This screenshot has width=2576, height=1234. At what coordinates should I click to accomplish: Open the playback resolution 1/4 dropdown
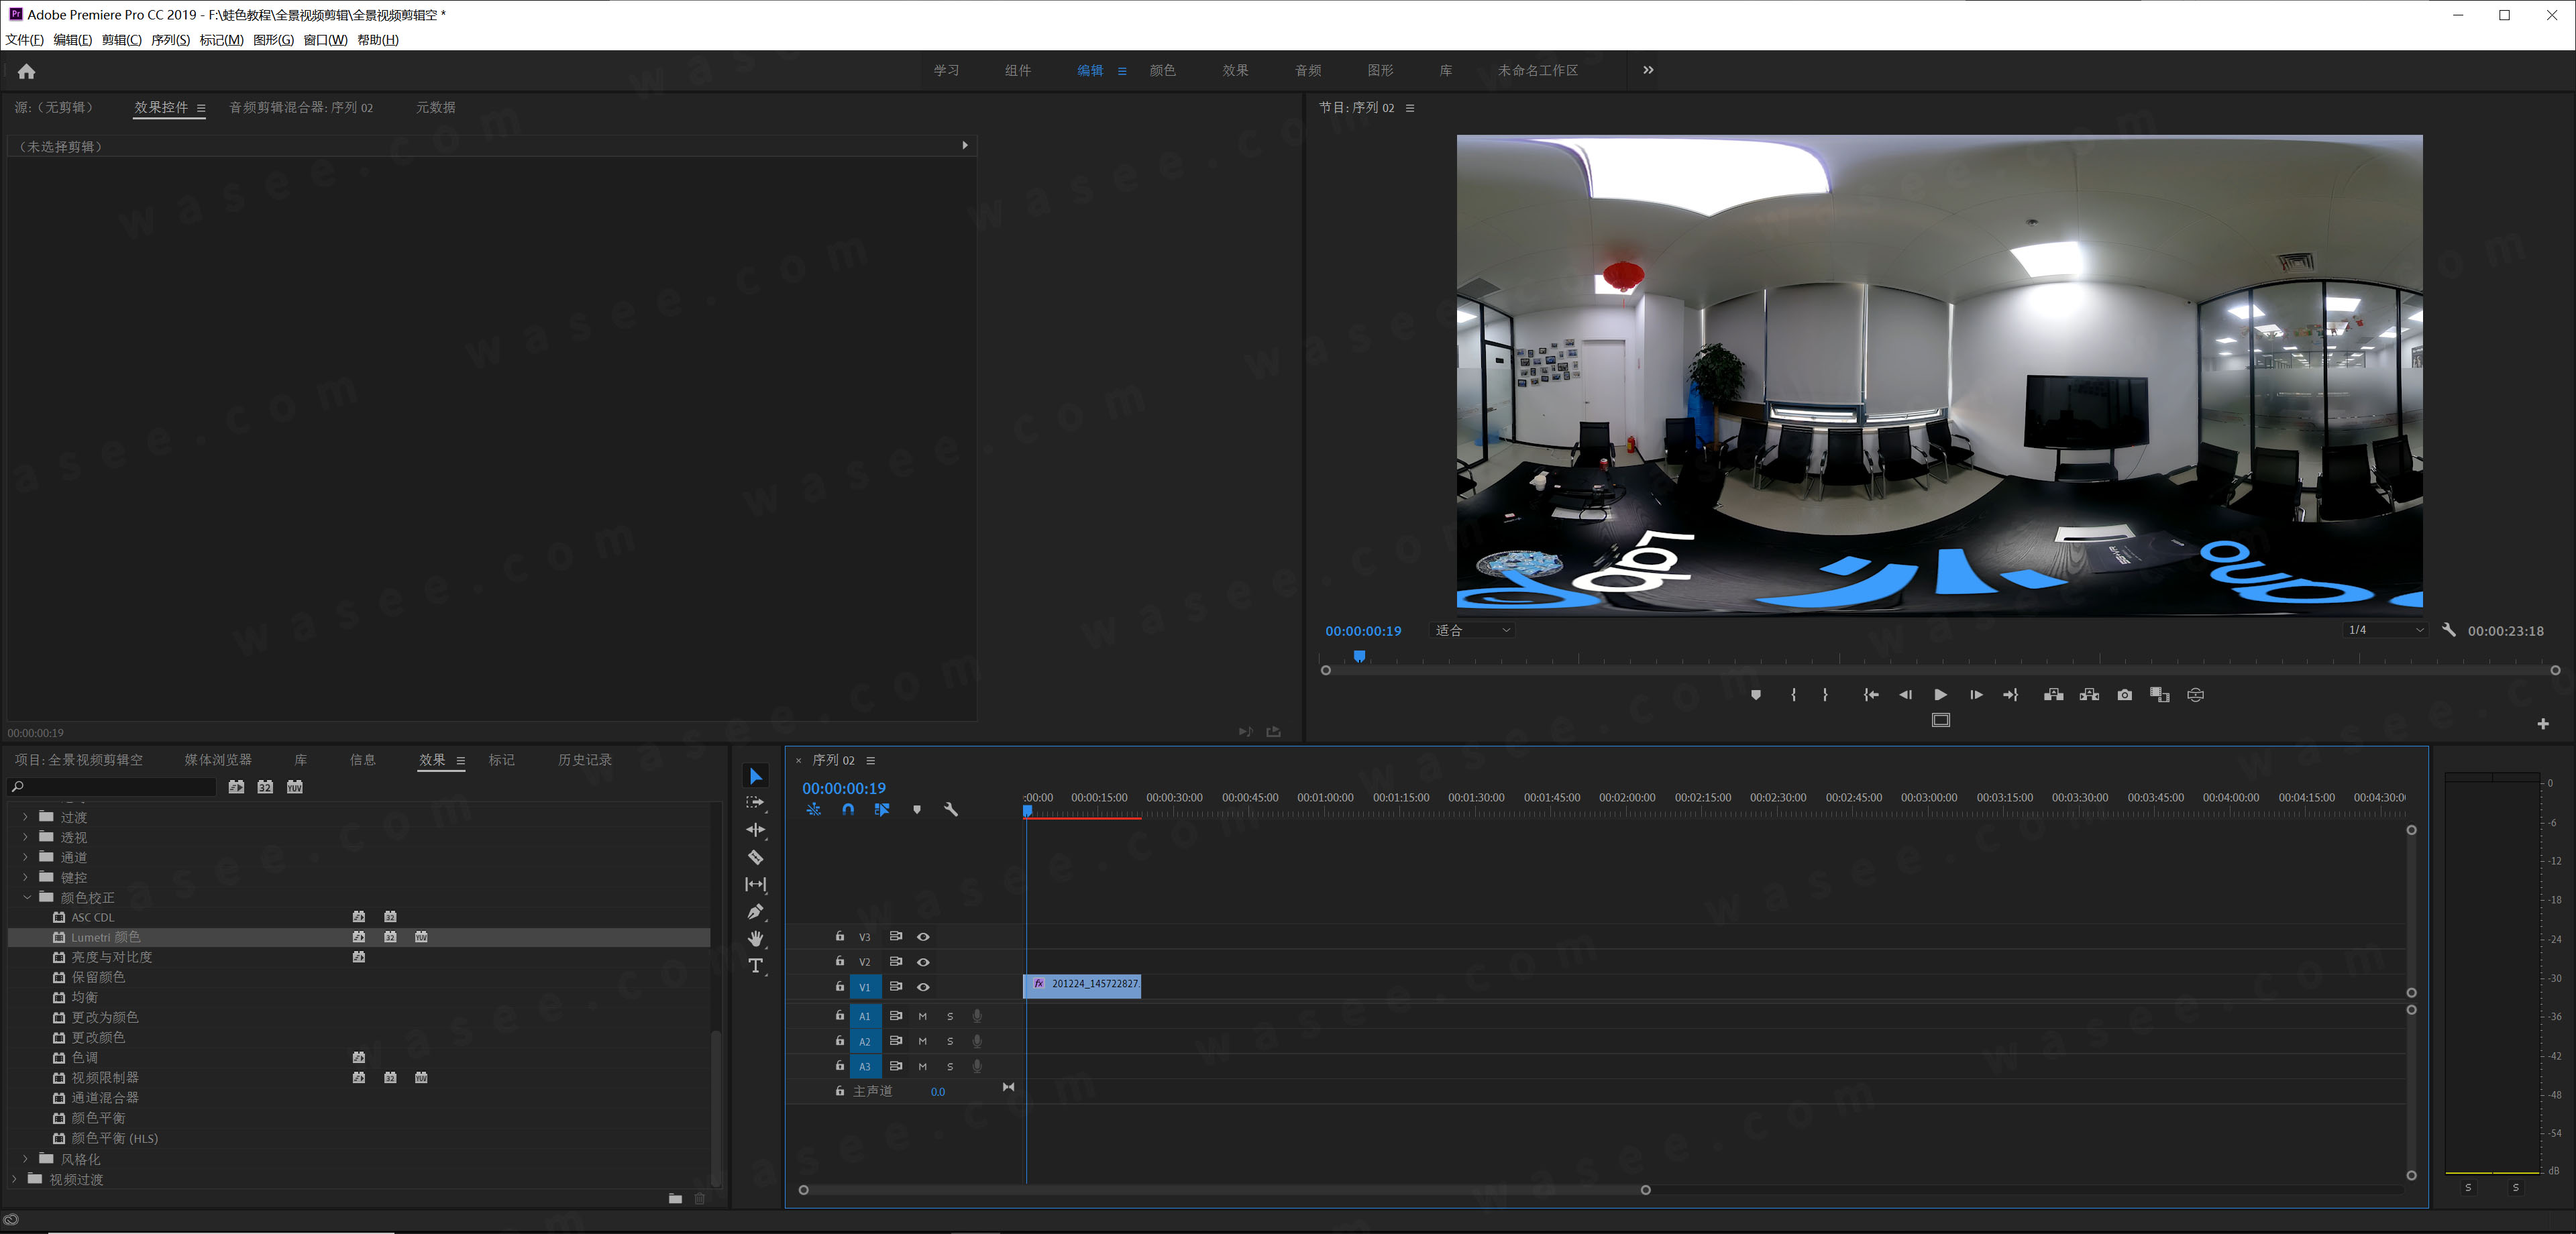pyautogui.click(x=2385, y=630)
